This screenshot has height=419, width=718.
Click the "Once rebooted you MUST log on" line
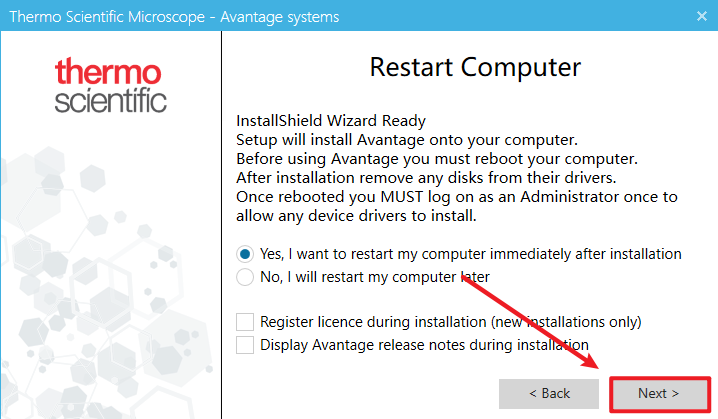click(x=456, y=197)
